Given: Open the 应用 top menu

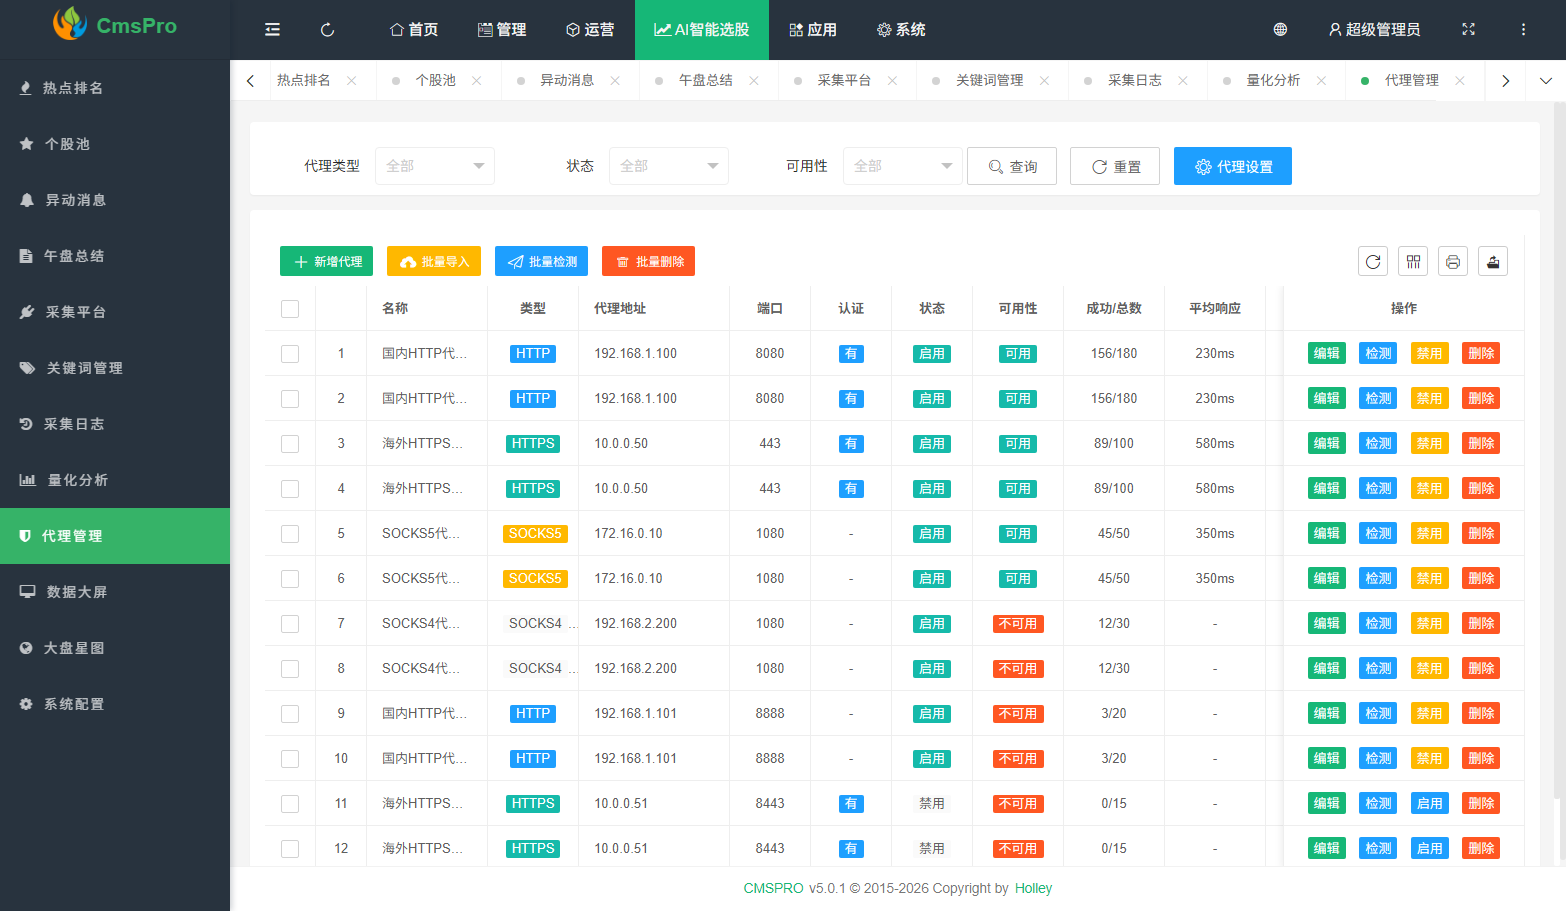Looking at the screenshot, I should 813,30.
